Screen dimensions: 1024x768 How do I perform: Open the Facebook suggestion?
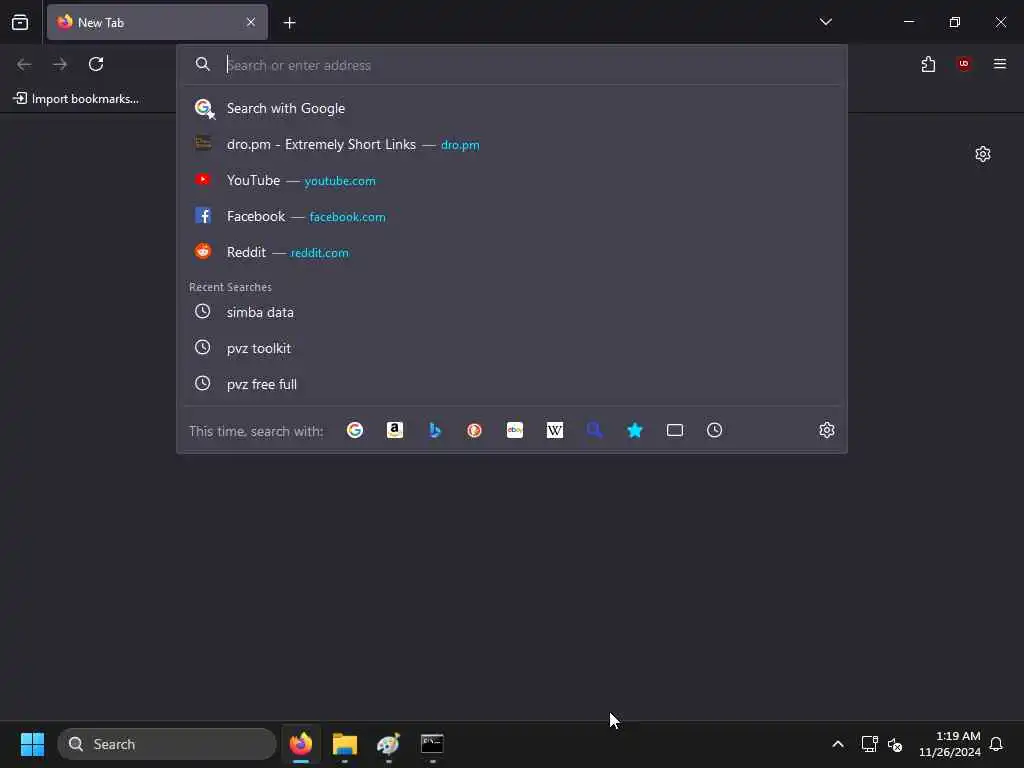(512, 216)
